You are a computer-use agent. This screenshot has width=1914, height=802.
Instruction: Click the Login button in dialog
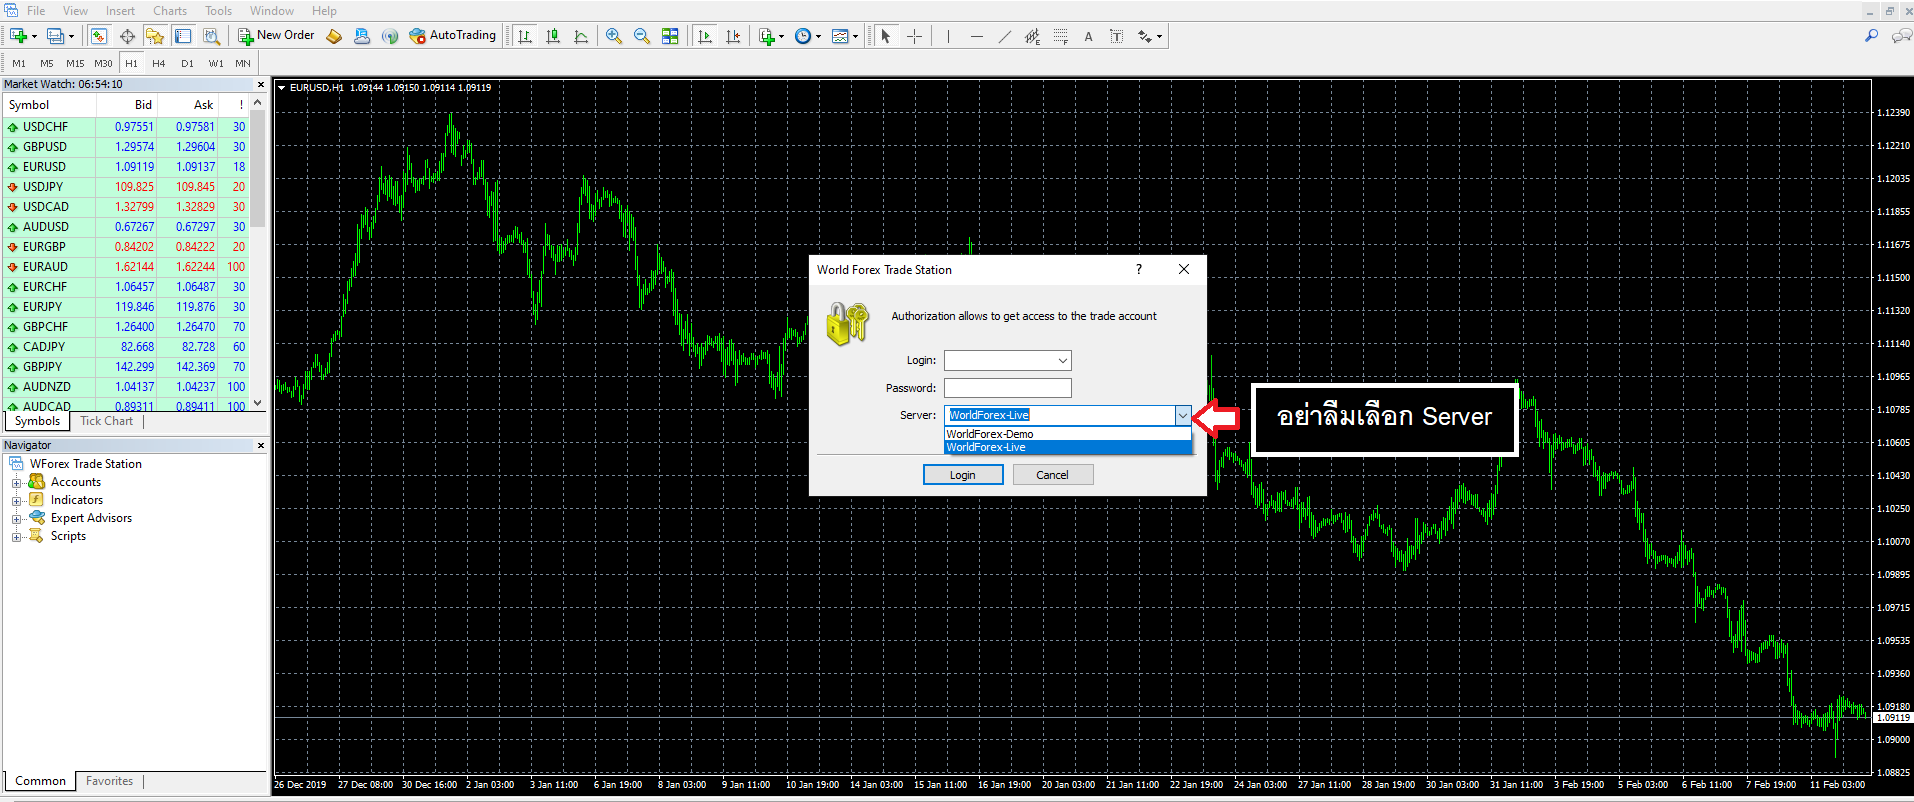[x=963, y=475]
